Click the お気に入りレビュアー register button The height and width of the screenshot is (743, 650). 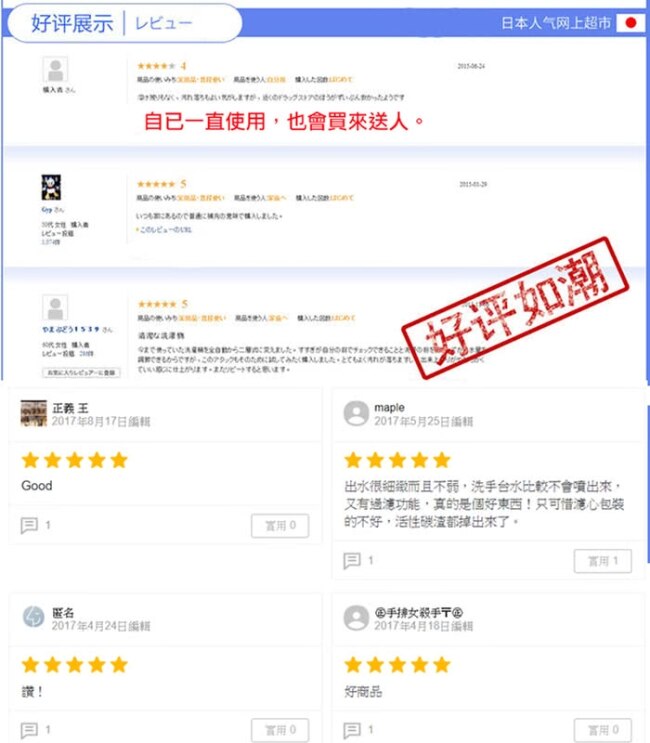(81, 372)
